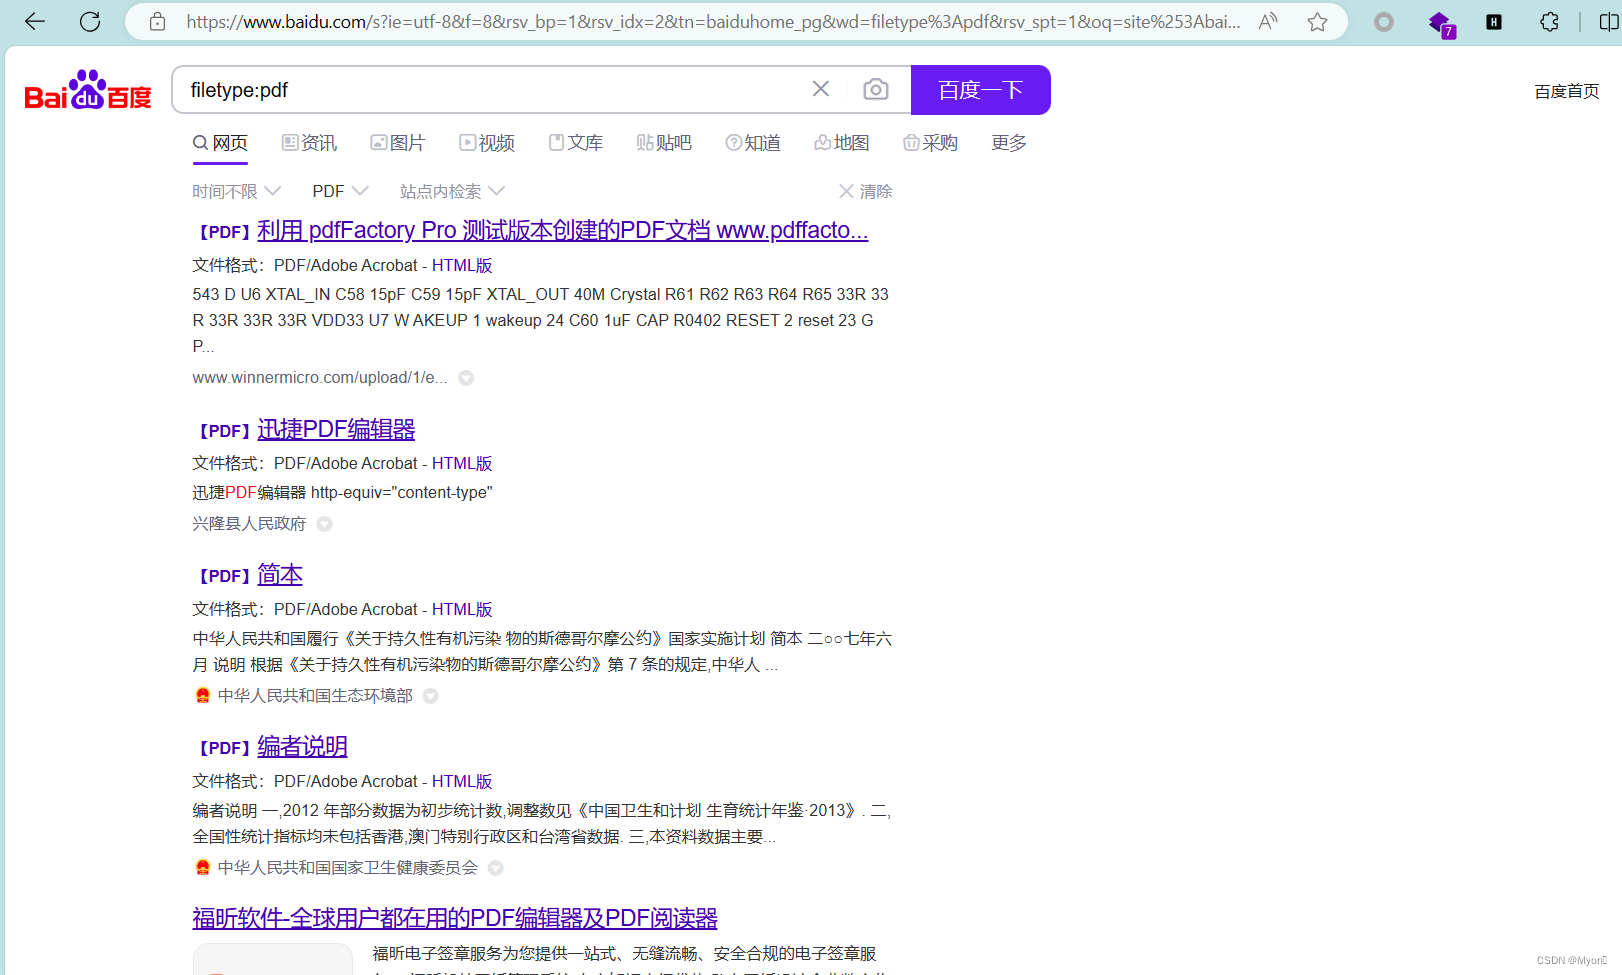Viewport: 1622px width, 975px height.
Task: Expand PDF file type filter dropdown
Action: [340, 191]
